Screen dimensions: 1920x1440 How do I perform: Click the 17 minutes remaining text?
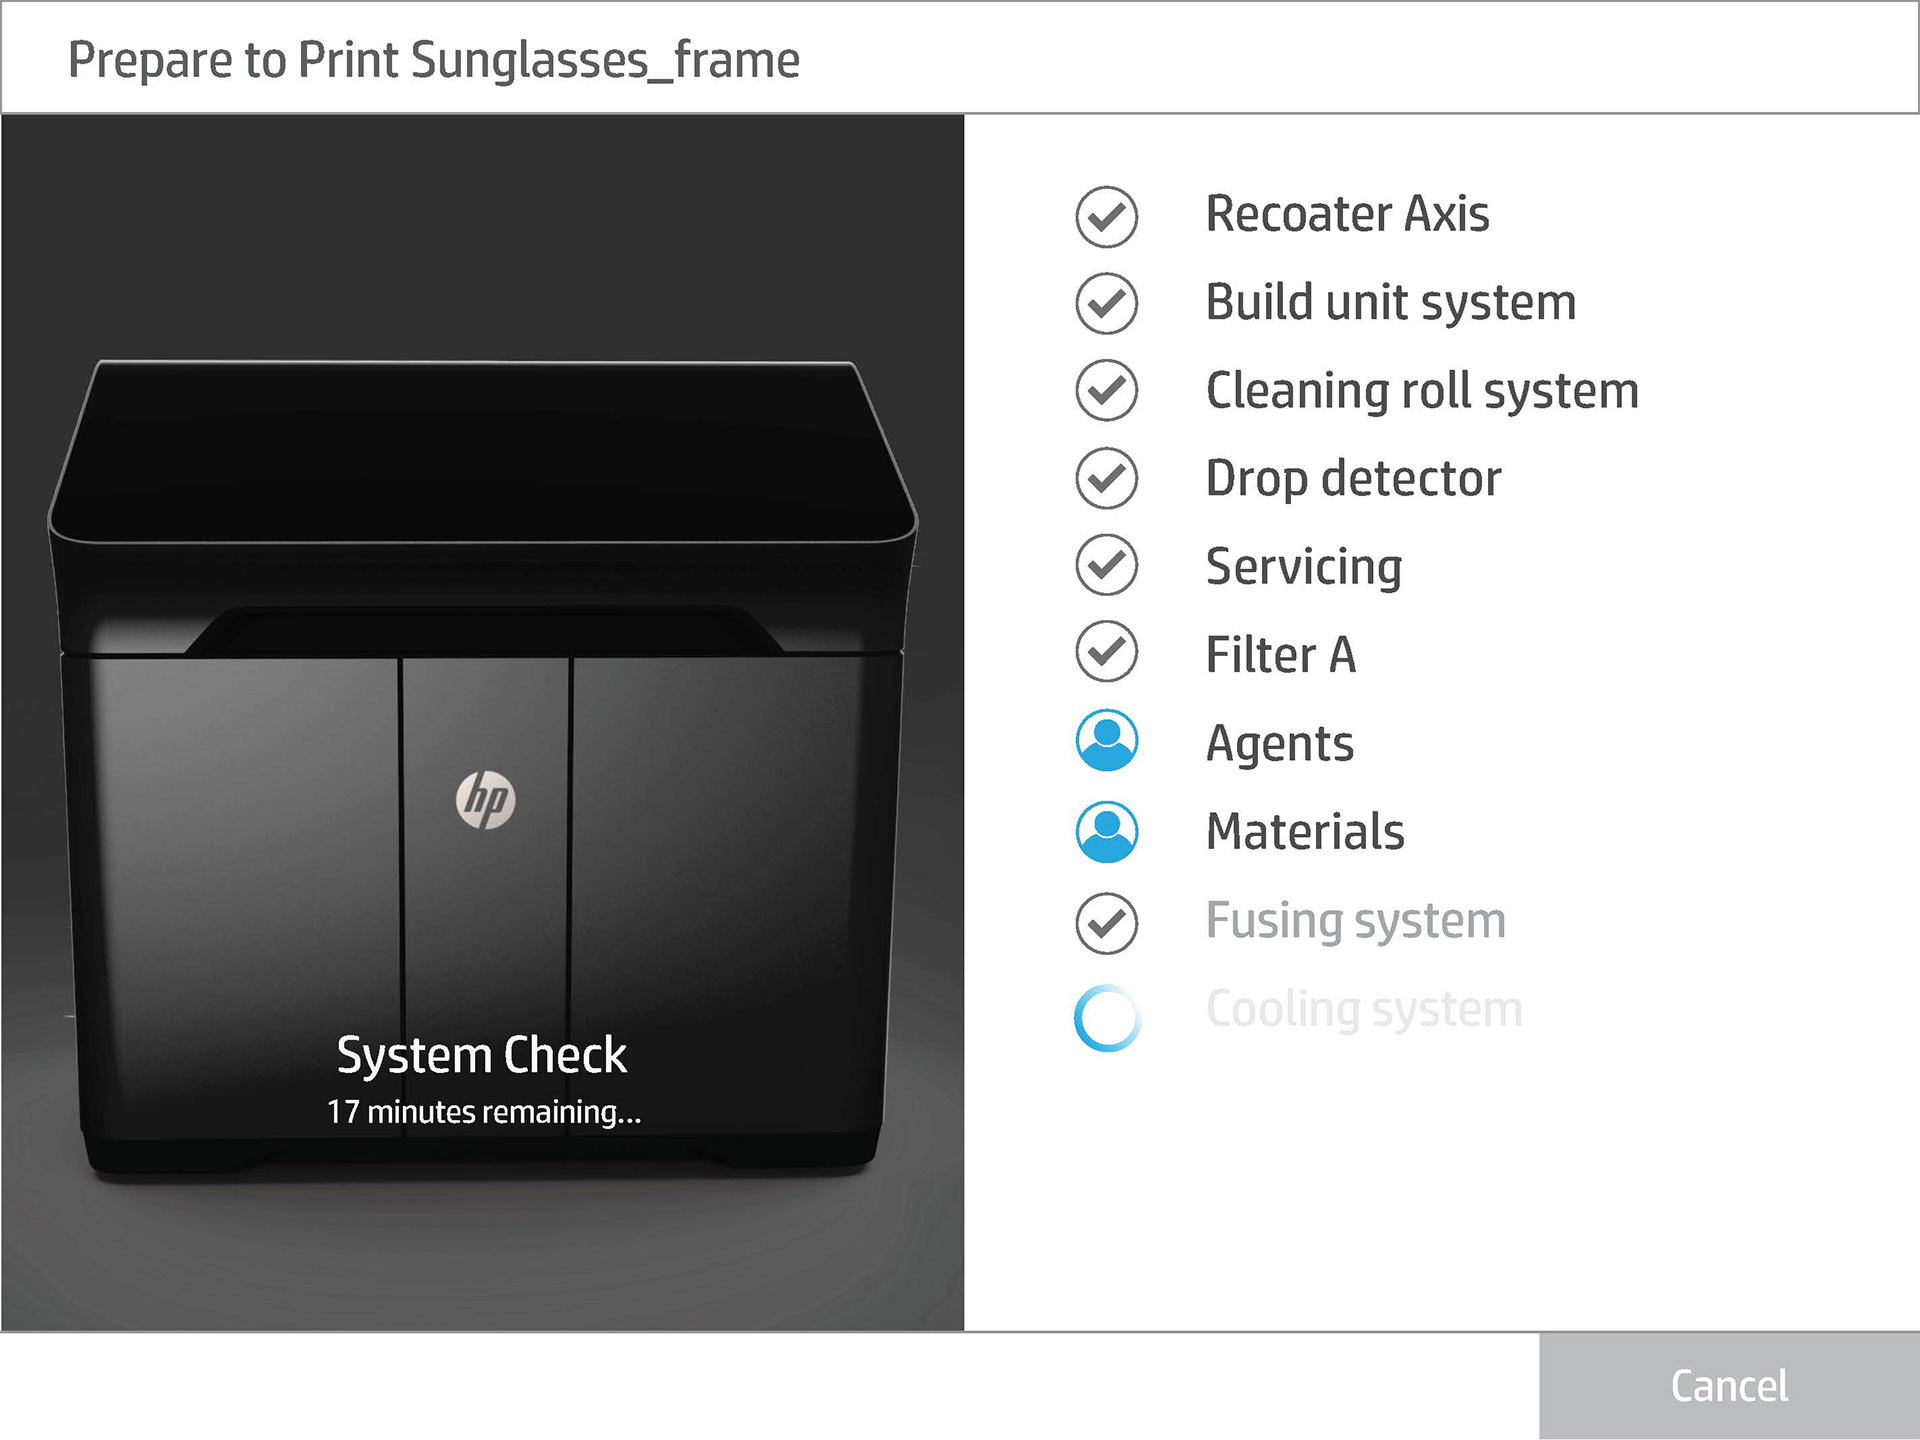coord(484,1112)
